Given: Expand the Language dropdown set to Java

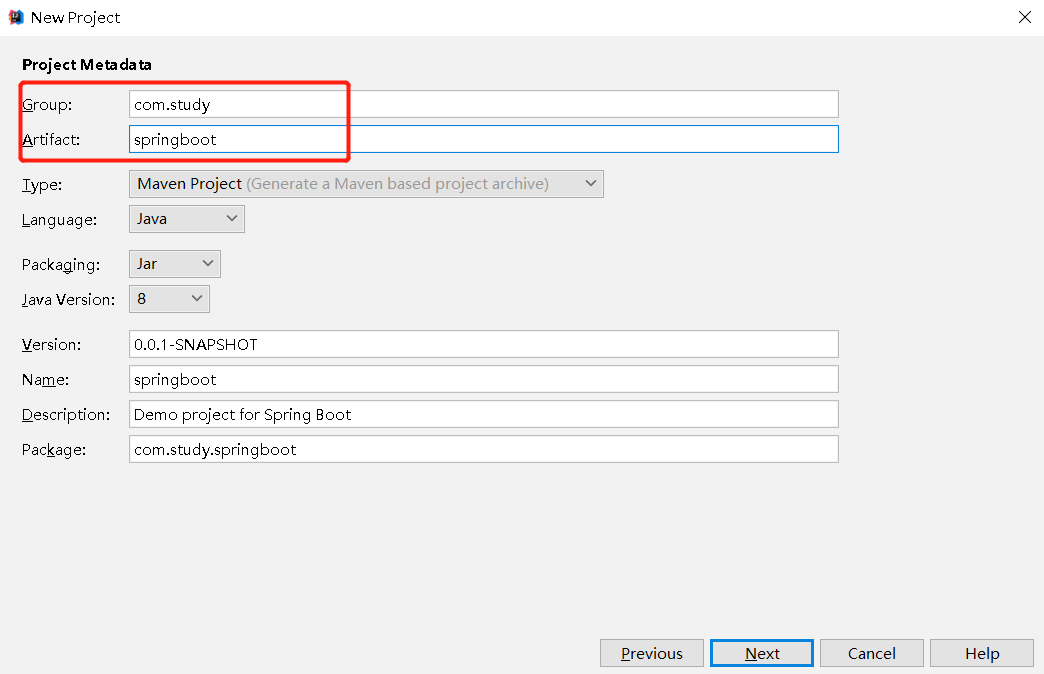Looking at the screenshot, I should (x=187, y=219).
